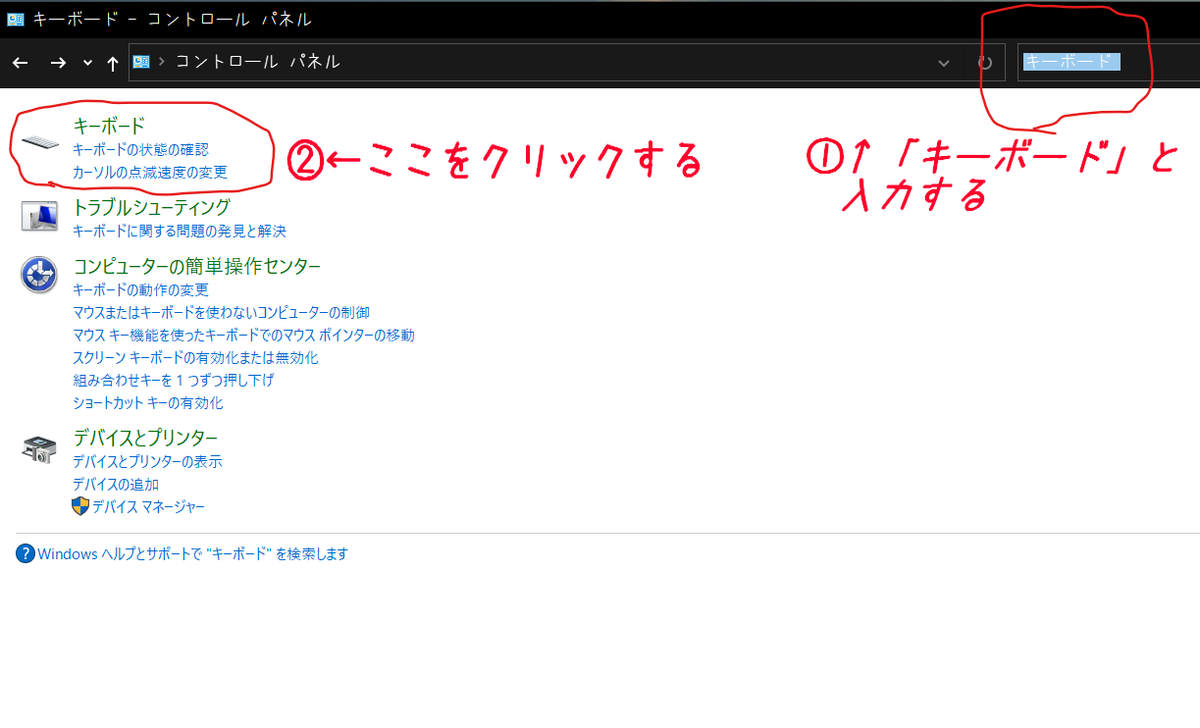Click the Ease of Access Center clock icon

point(38,272)
